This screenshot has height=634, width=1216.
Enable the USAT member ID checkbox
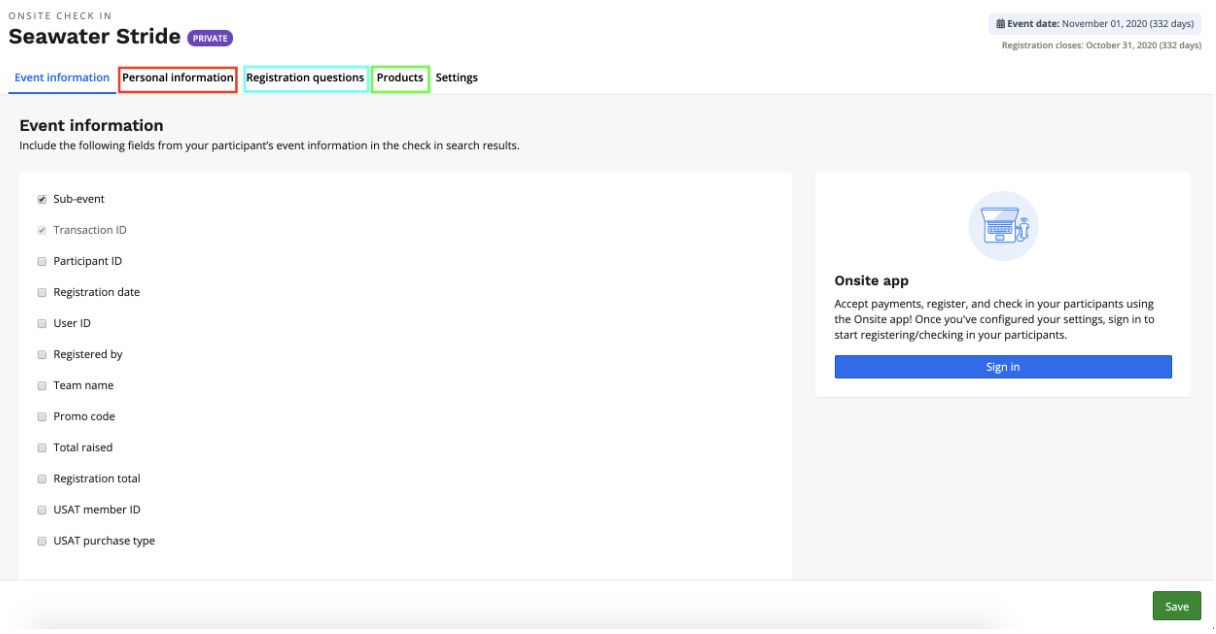point(42,510)
